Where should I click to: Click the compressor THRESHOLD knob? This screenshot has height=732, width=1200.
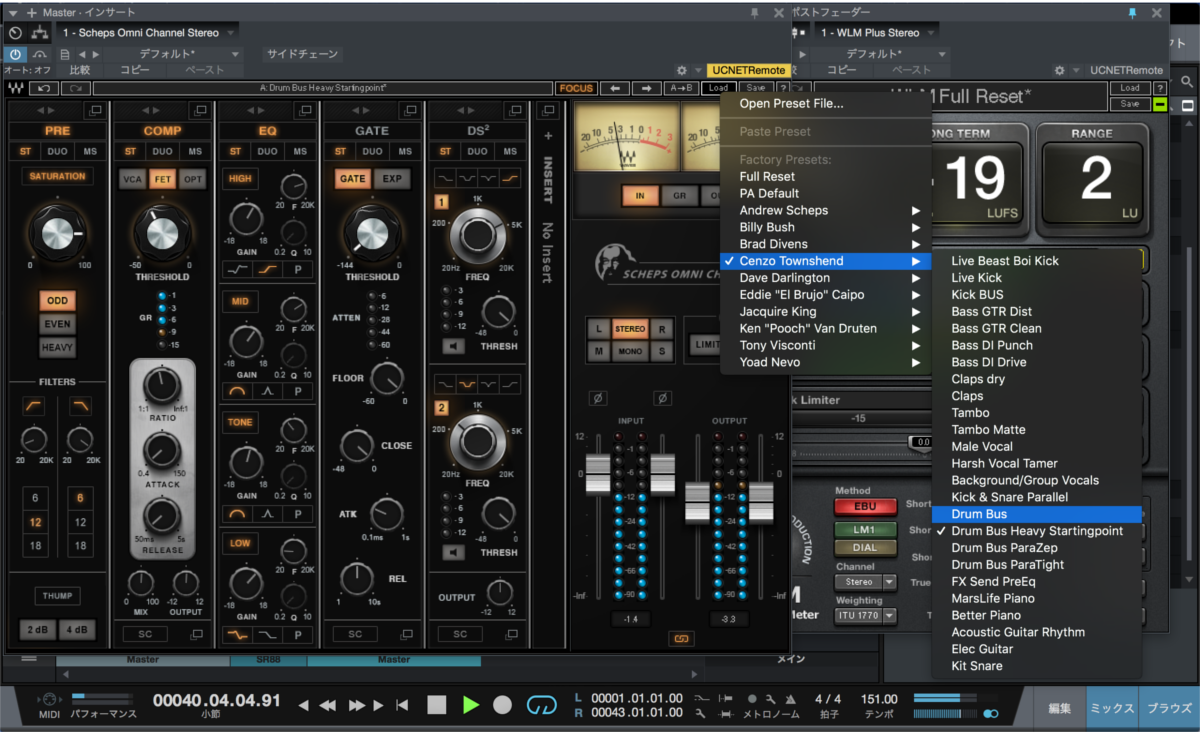pos(162,233)
